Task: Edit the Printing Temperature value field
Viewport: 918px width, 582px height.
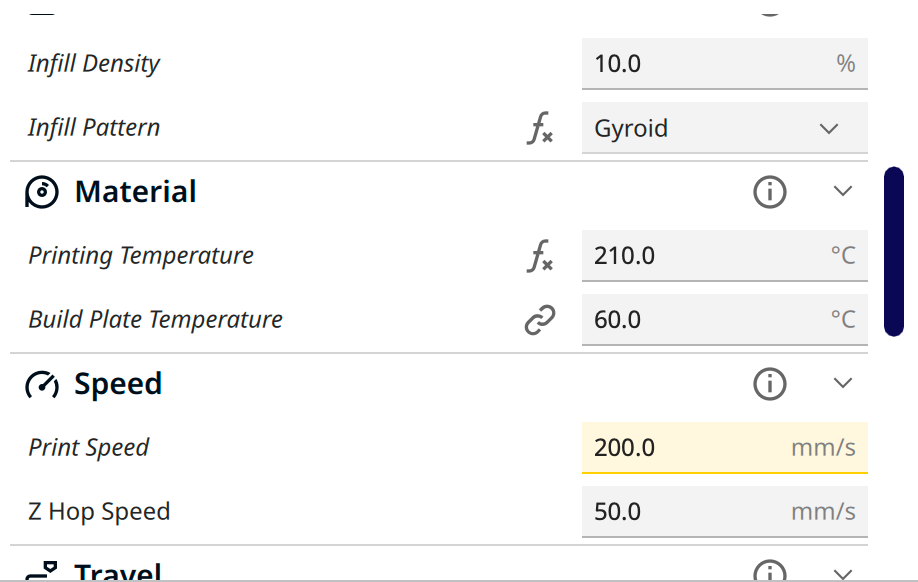Action: click(705, 256)
